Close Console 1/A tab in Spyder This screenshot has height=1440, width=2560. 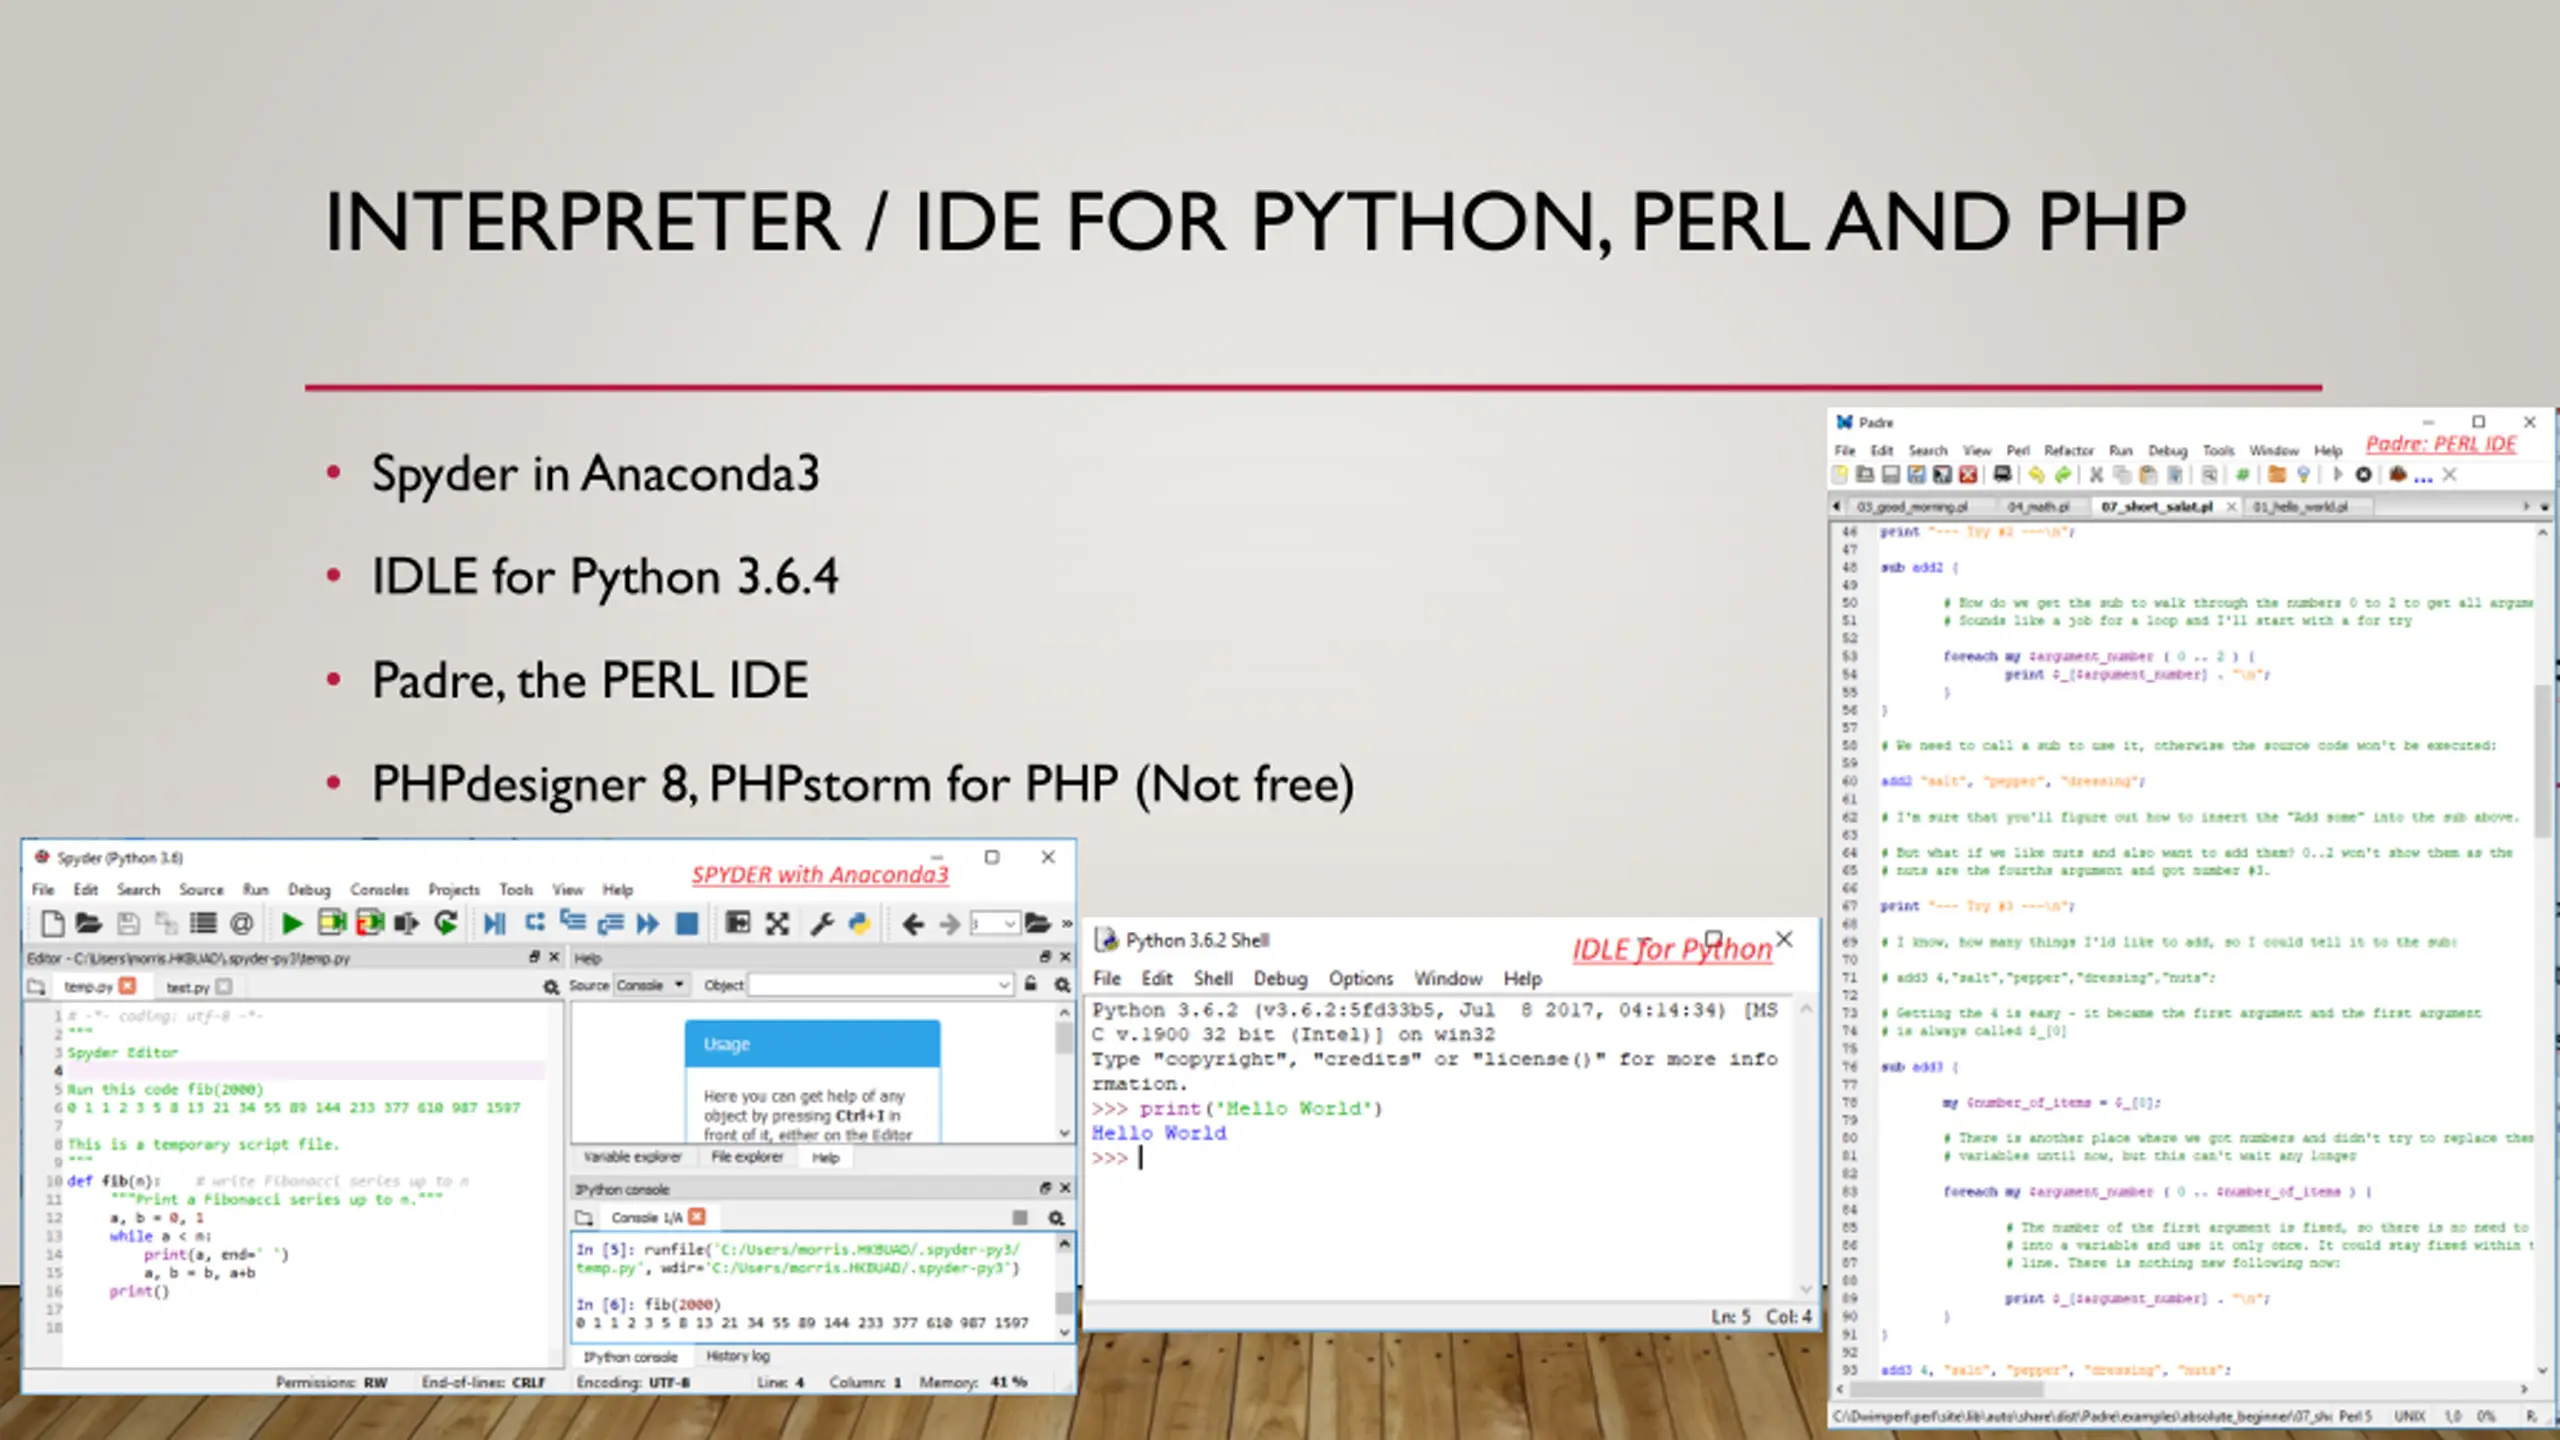pyautogui.click(x=697, y=1217)
